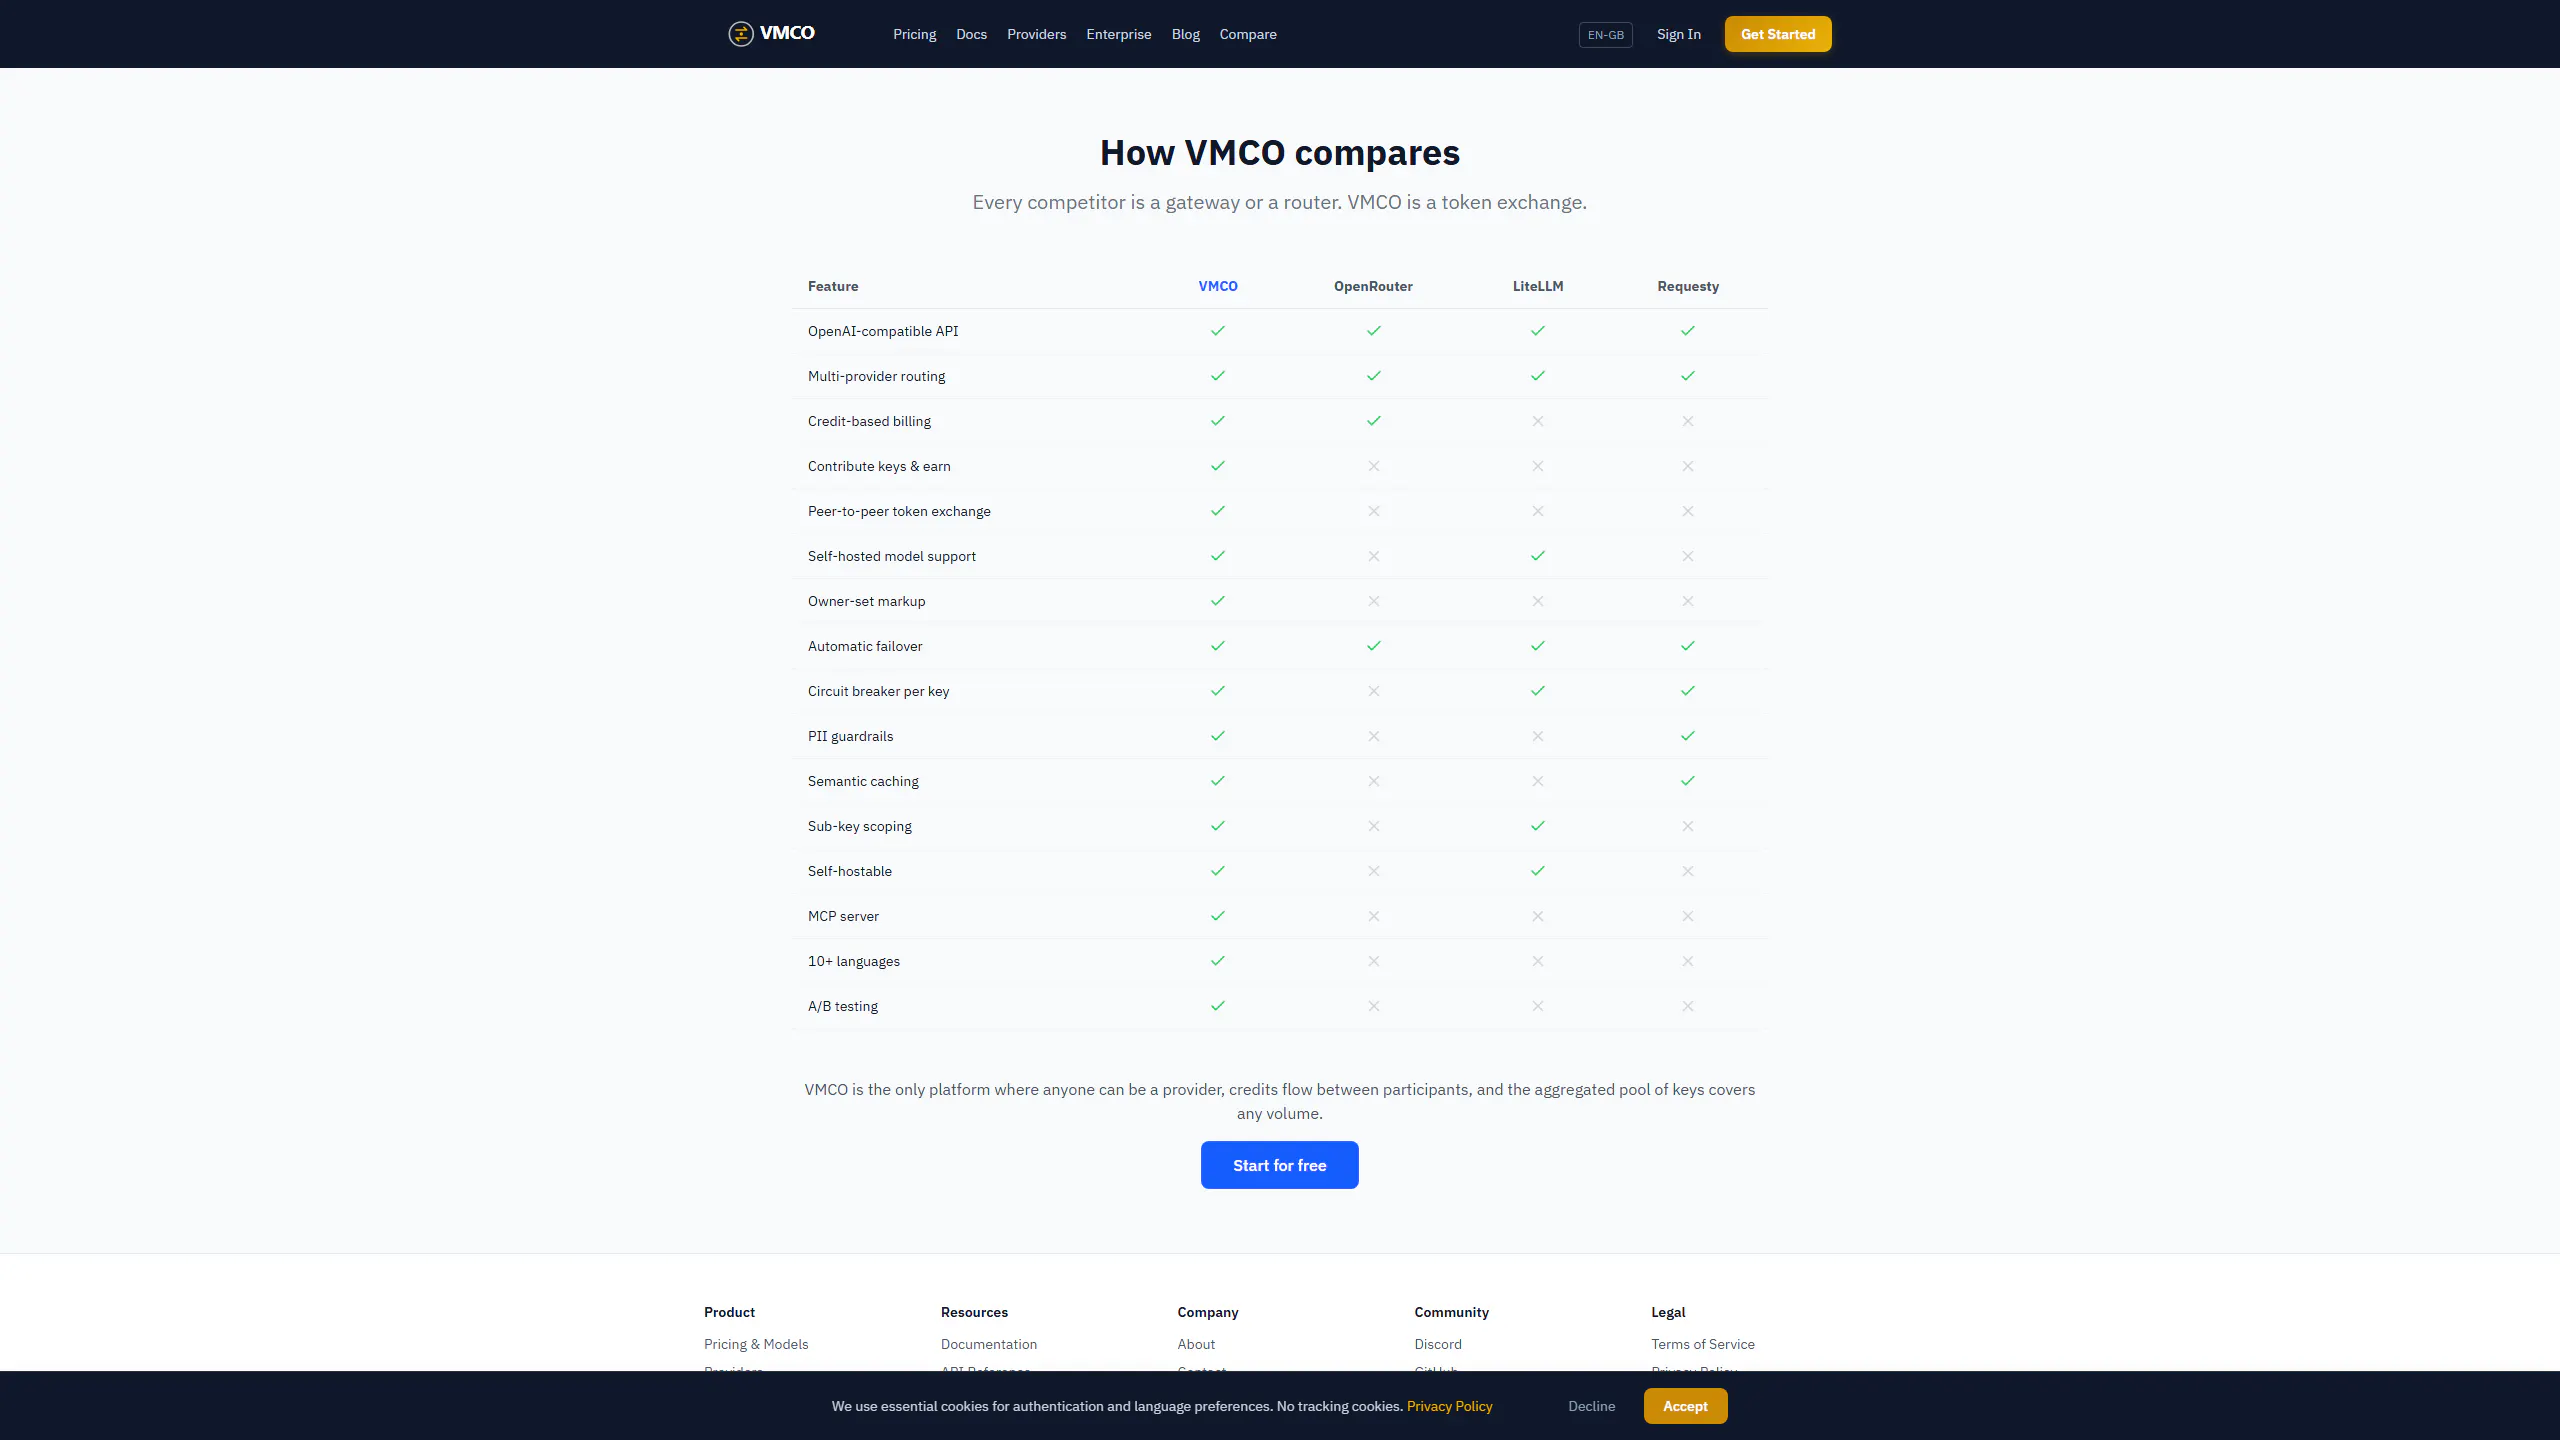Click the 'Owner-set markup' row label
Viewport: 2560px width, 1440px height.
pyautogui.click(x=867, y=601)
